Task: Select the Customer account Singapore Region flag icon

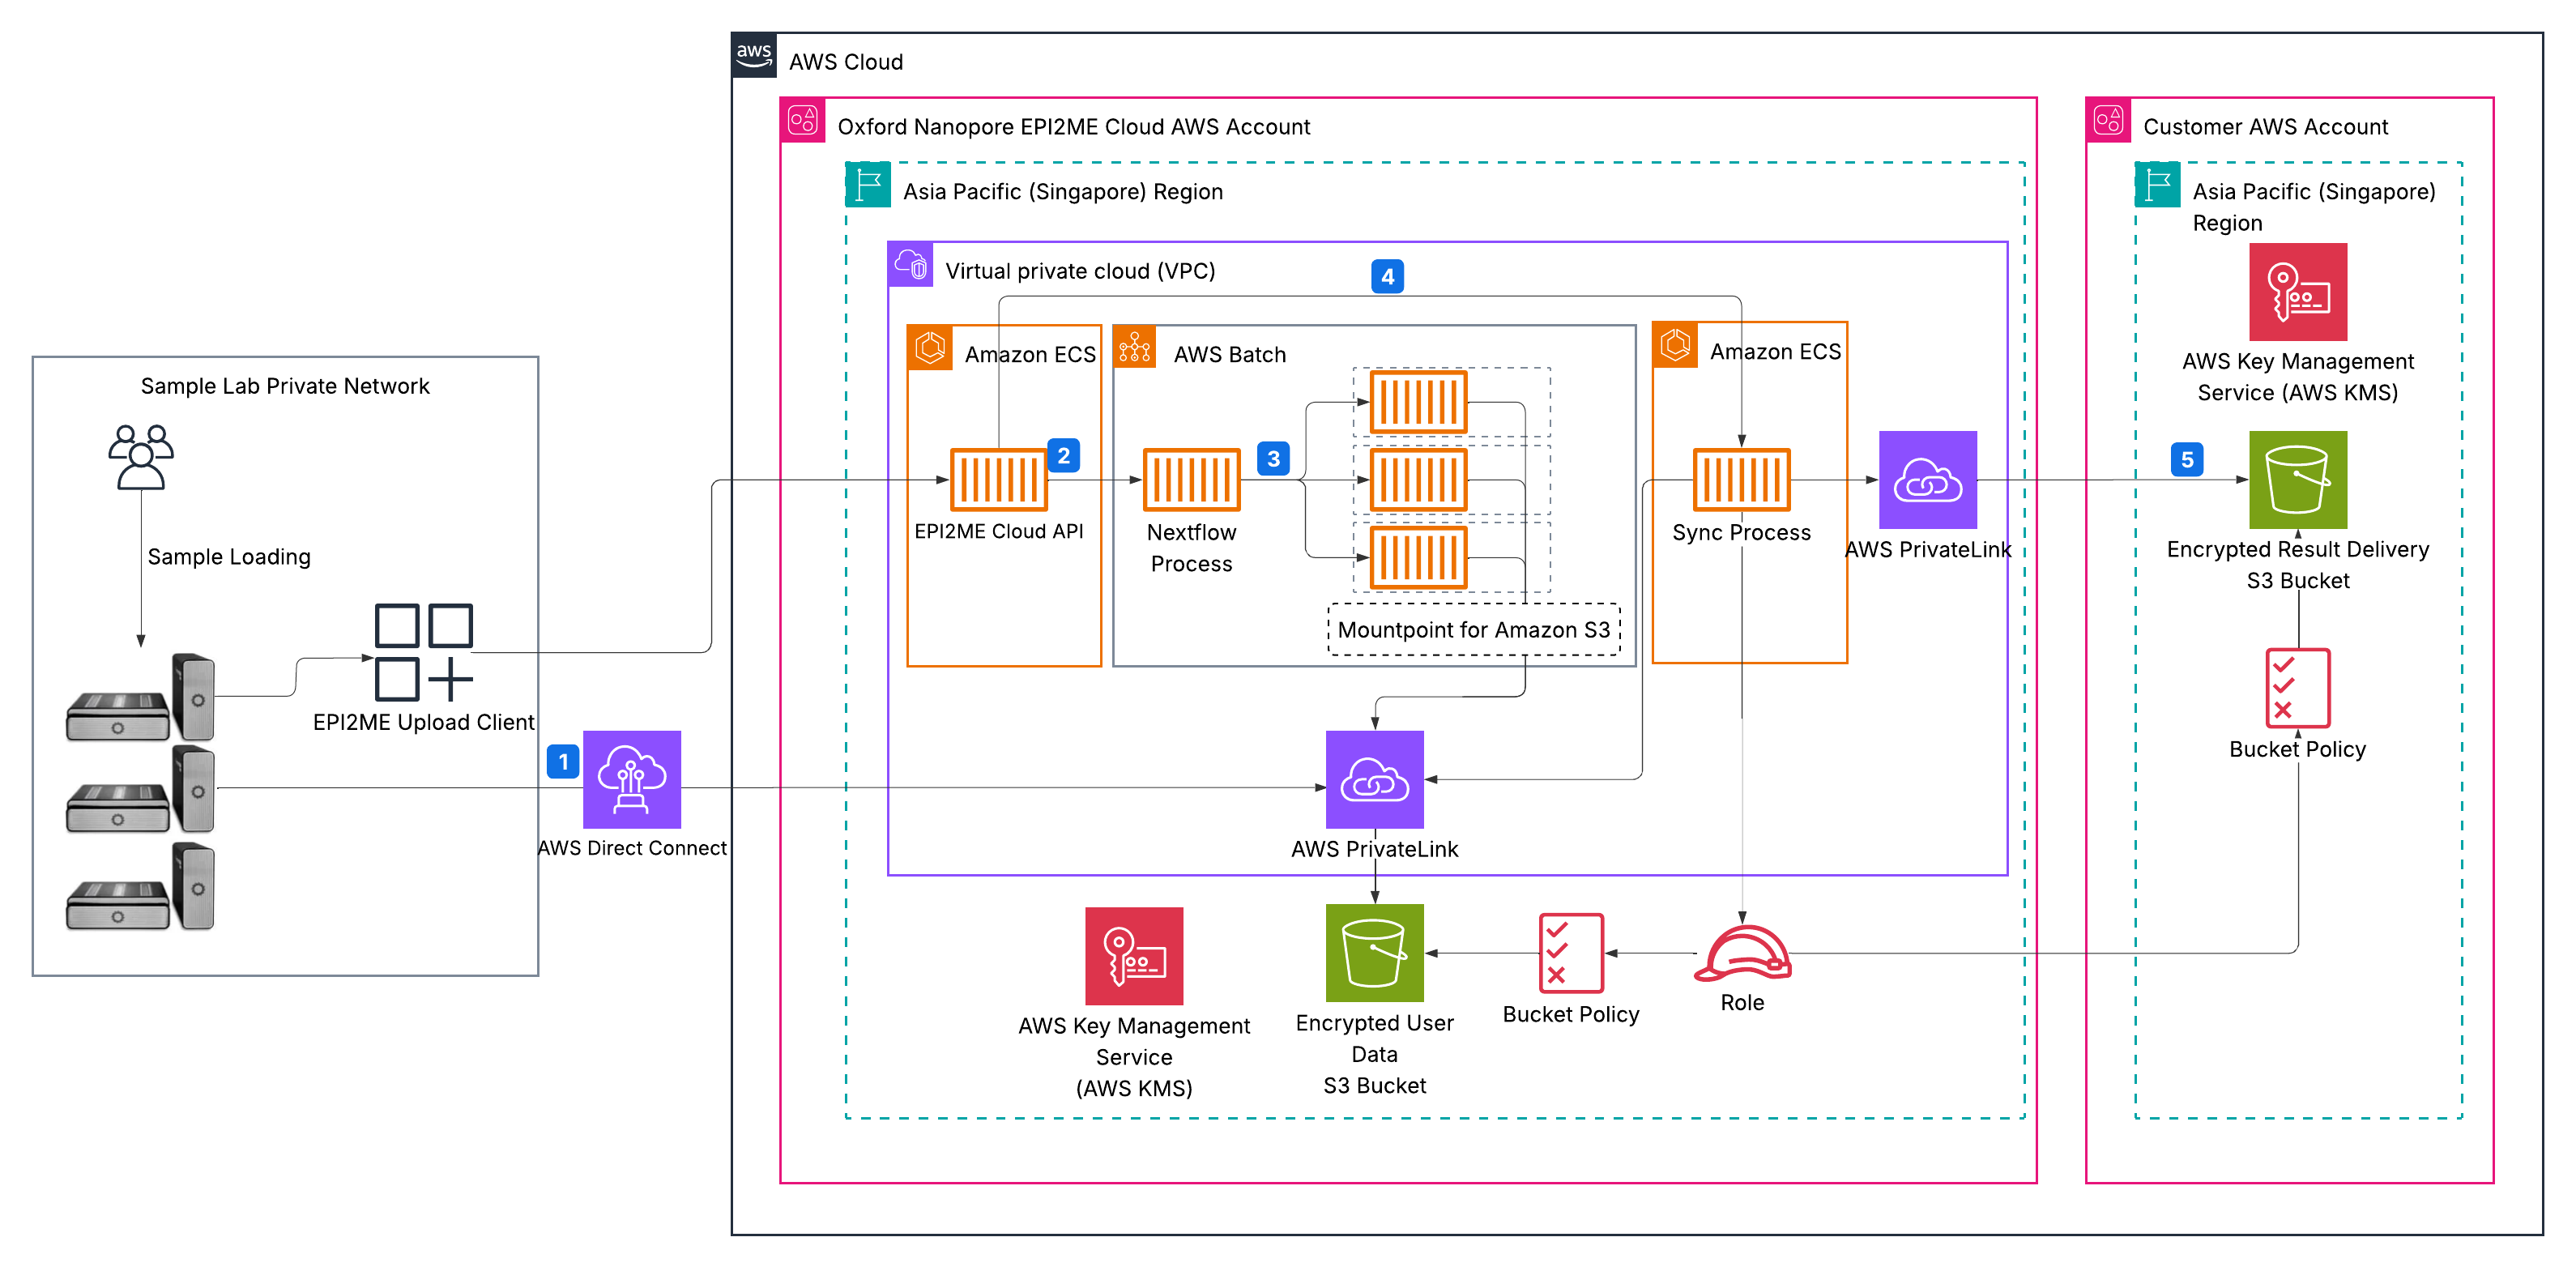Action: click(x=2158, y=185)
